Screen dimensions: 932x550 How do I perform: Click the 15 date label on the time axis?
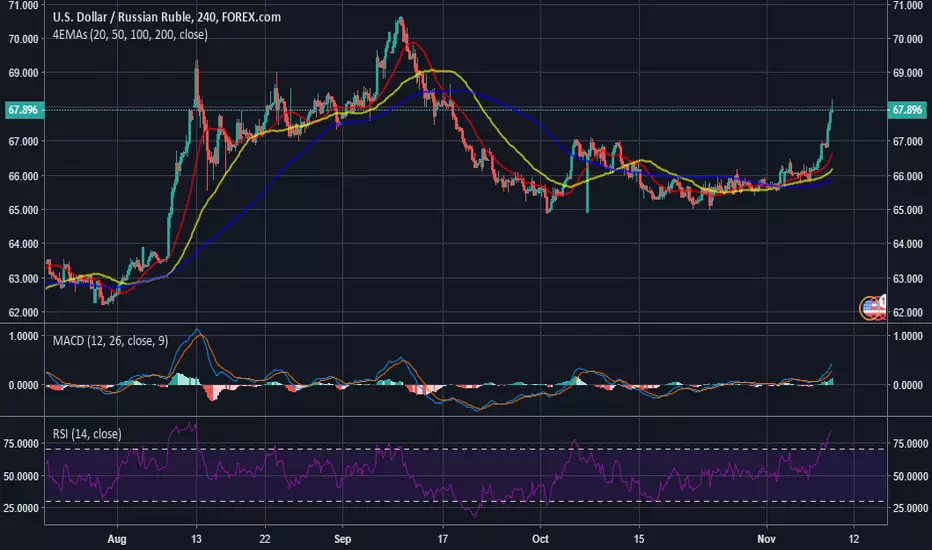[x=638, y=539]
